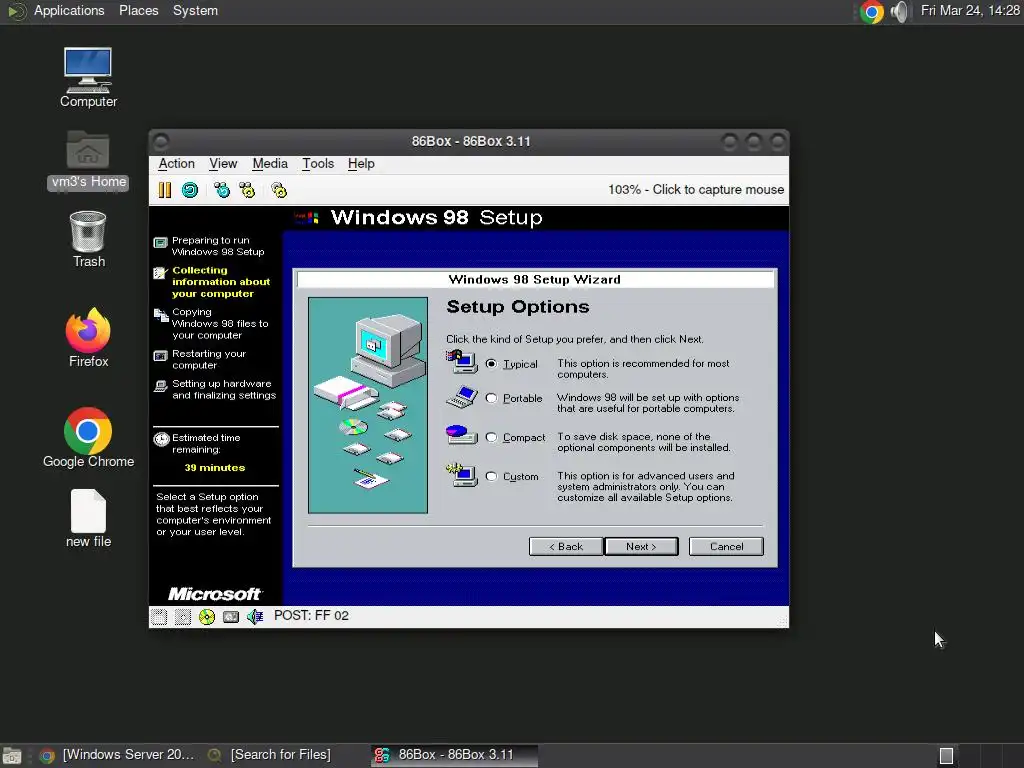Click the CD-ROM disc icon in status bar

point(206,616)
